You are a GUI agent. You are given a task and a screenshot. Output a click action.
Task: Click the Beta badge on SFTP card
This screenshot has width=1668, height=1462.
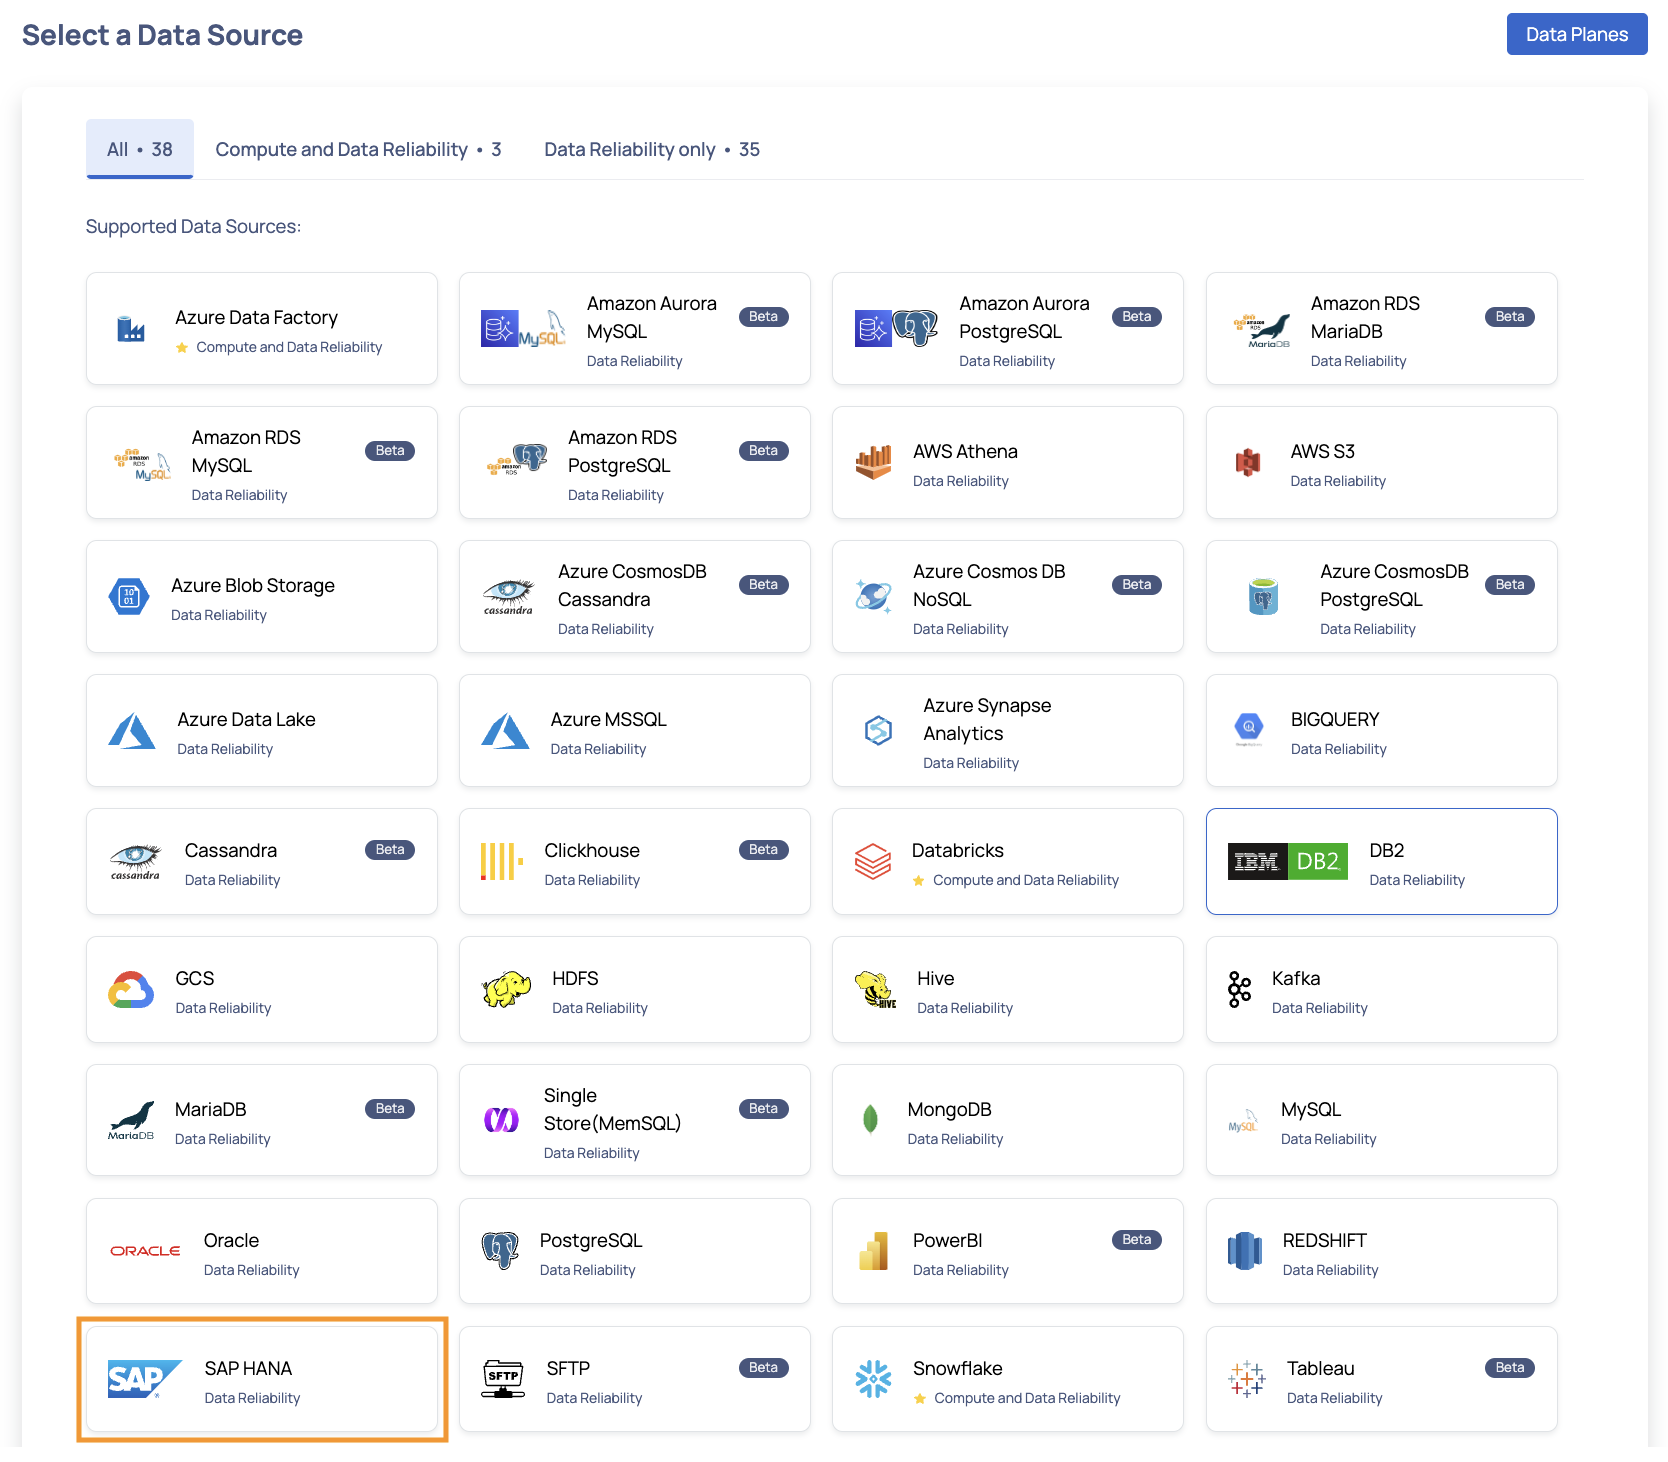pyautogui.click(x=764, y=1367)
